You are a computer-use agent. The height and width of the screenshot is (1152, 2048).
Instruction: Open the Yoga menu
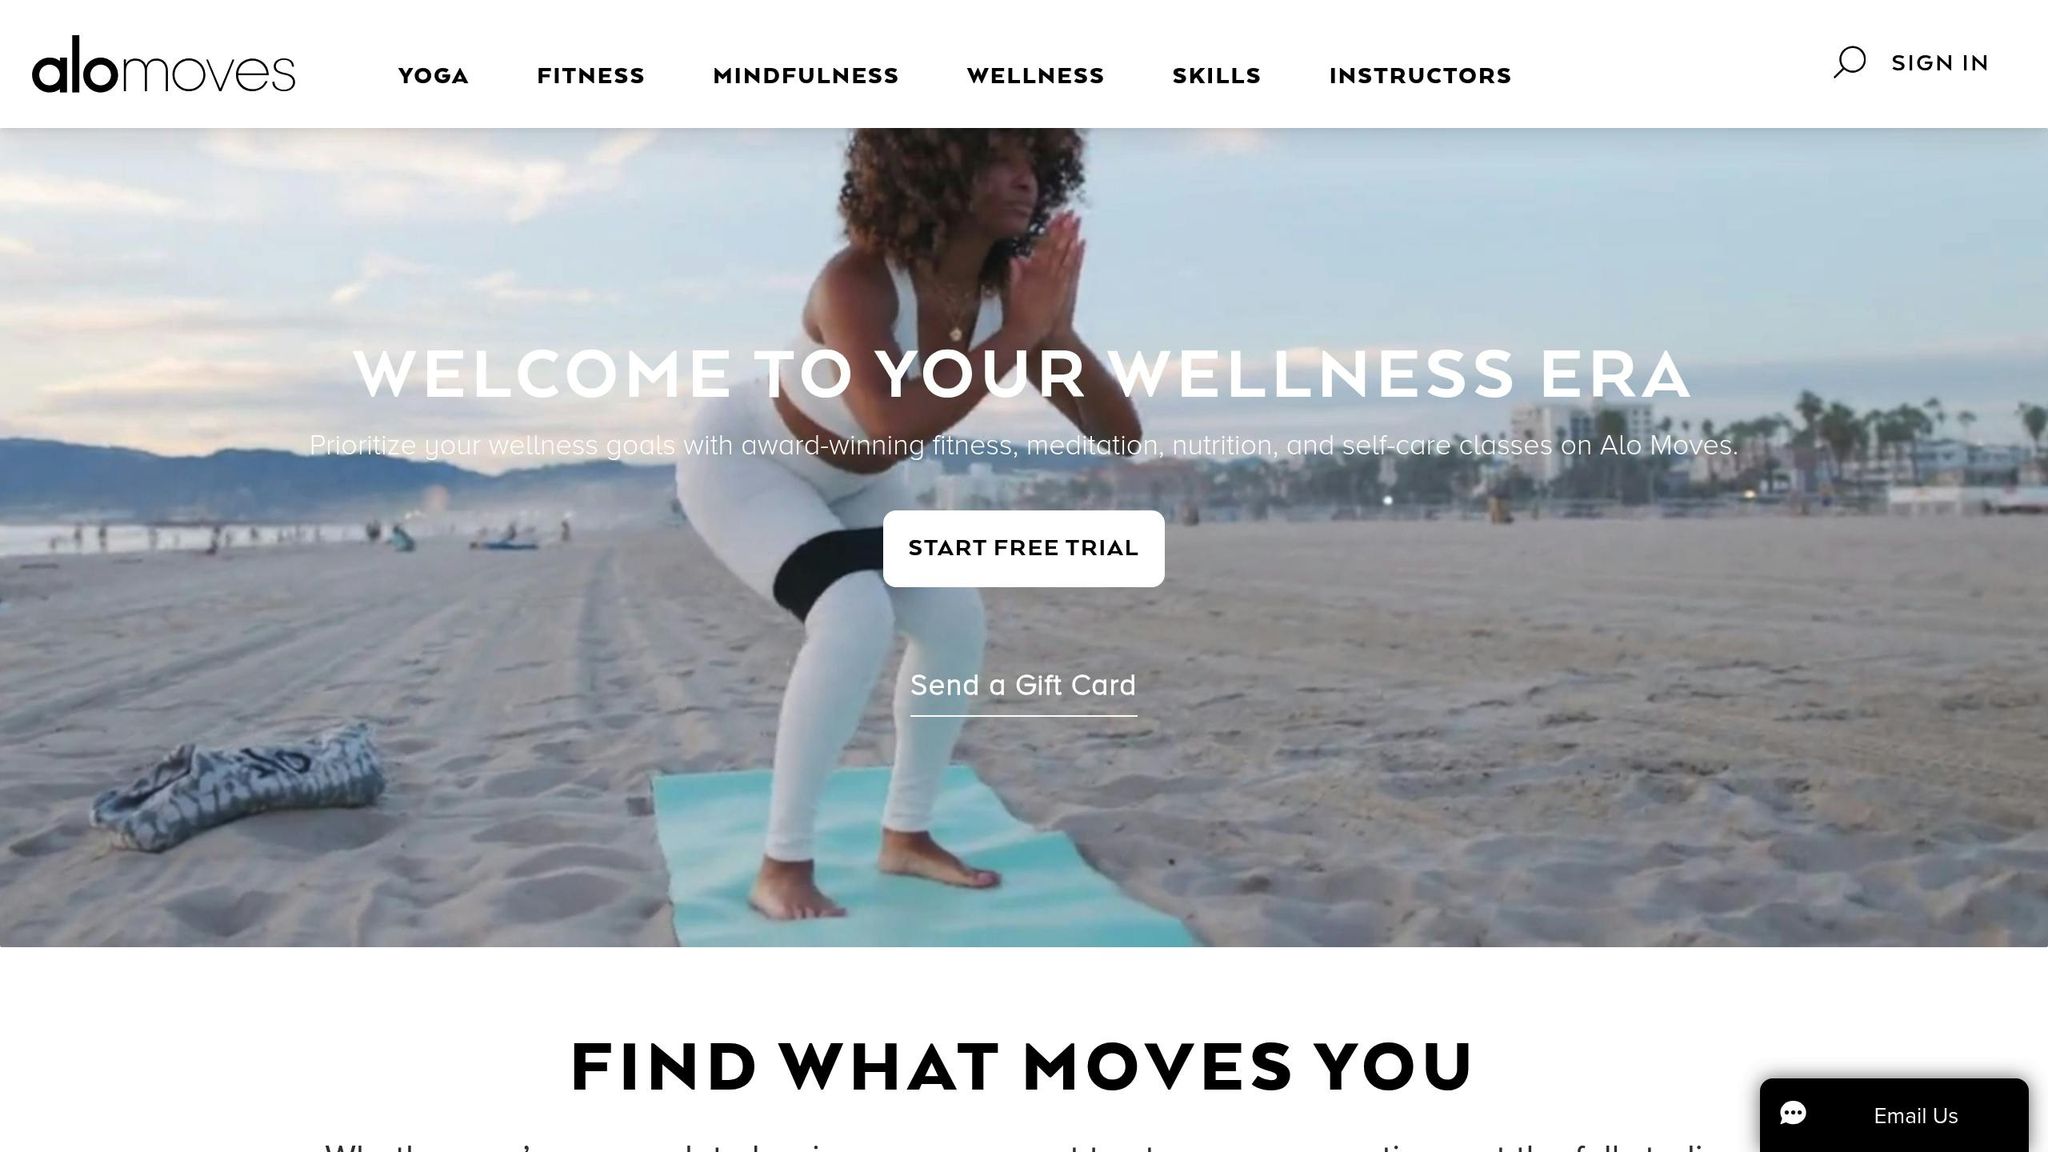433,76
